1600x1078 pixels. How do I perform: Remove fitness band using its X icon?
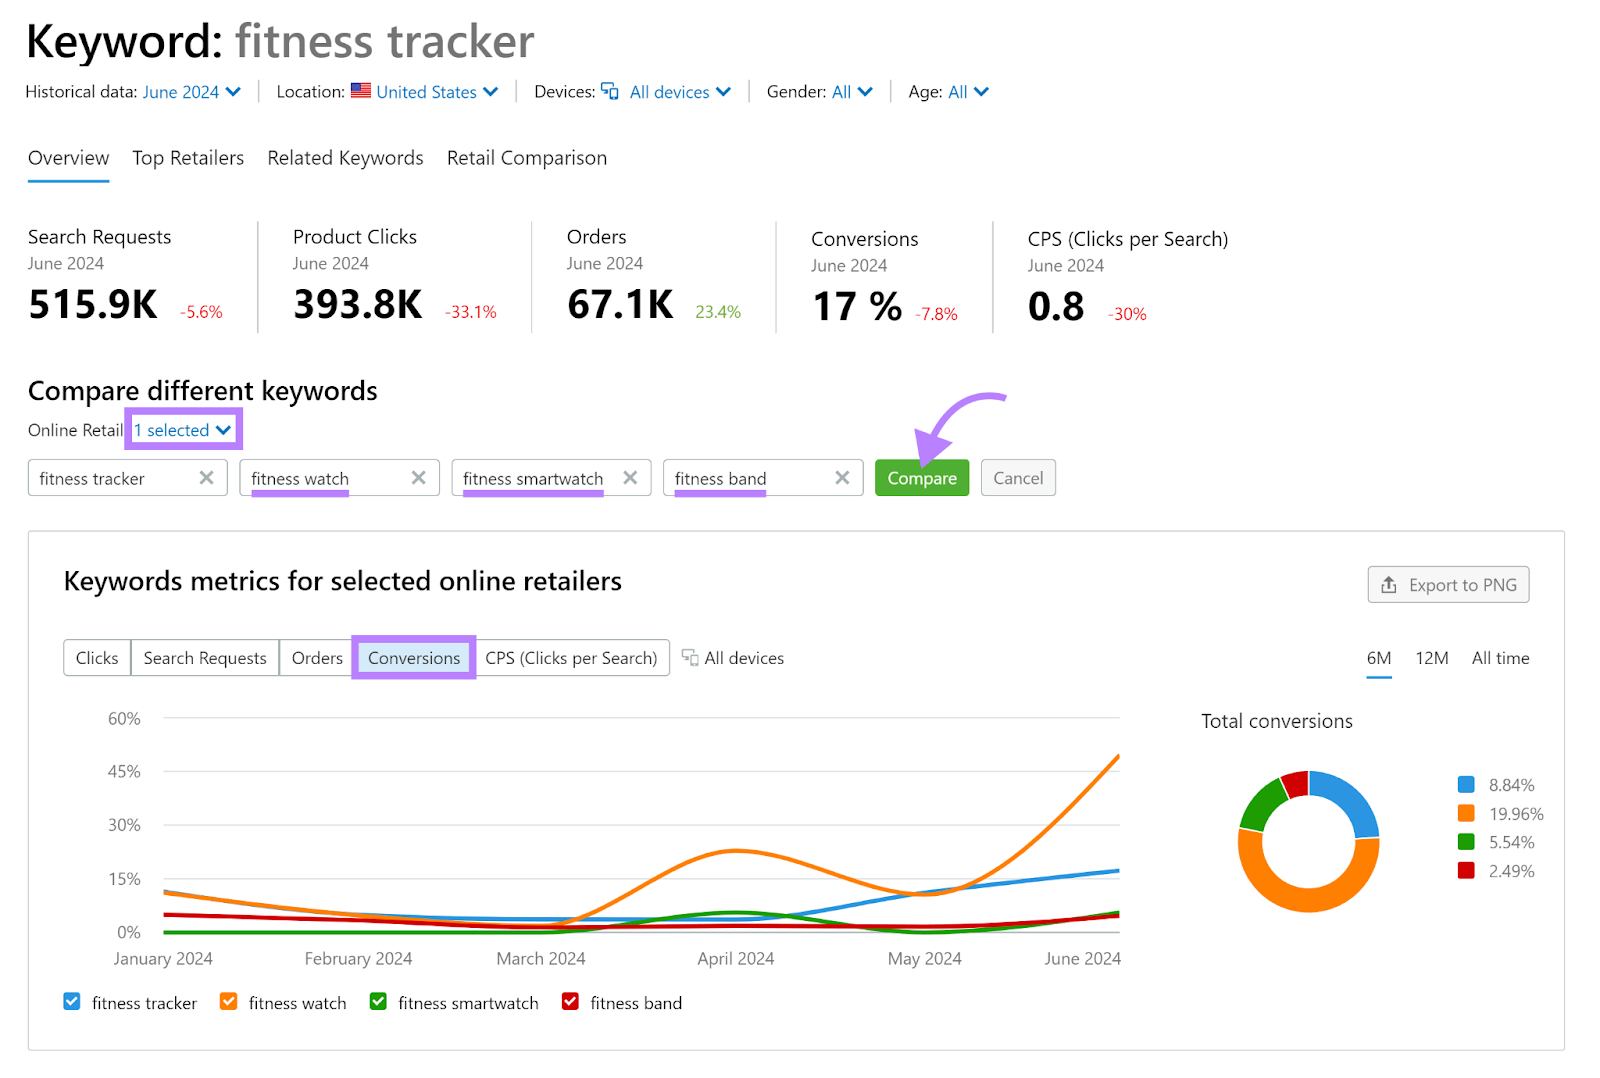pyautogui.click(x=842, y=478)
